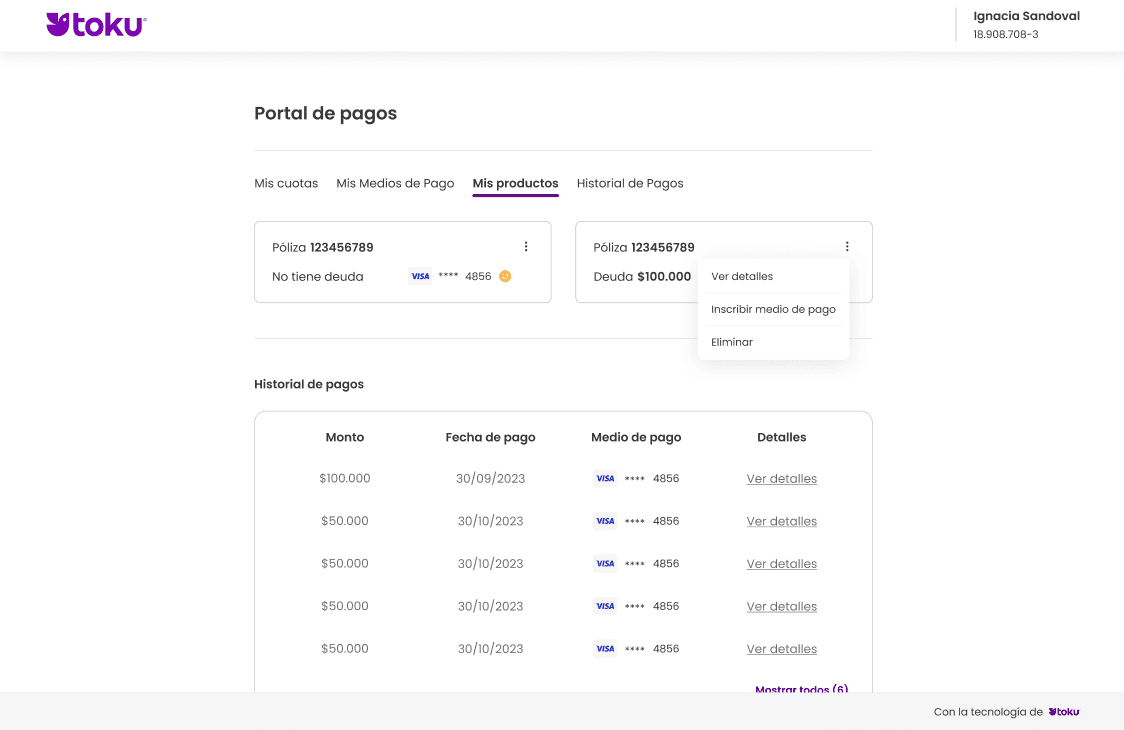Select the Mis productos tab

(515, 184)
